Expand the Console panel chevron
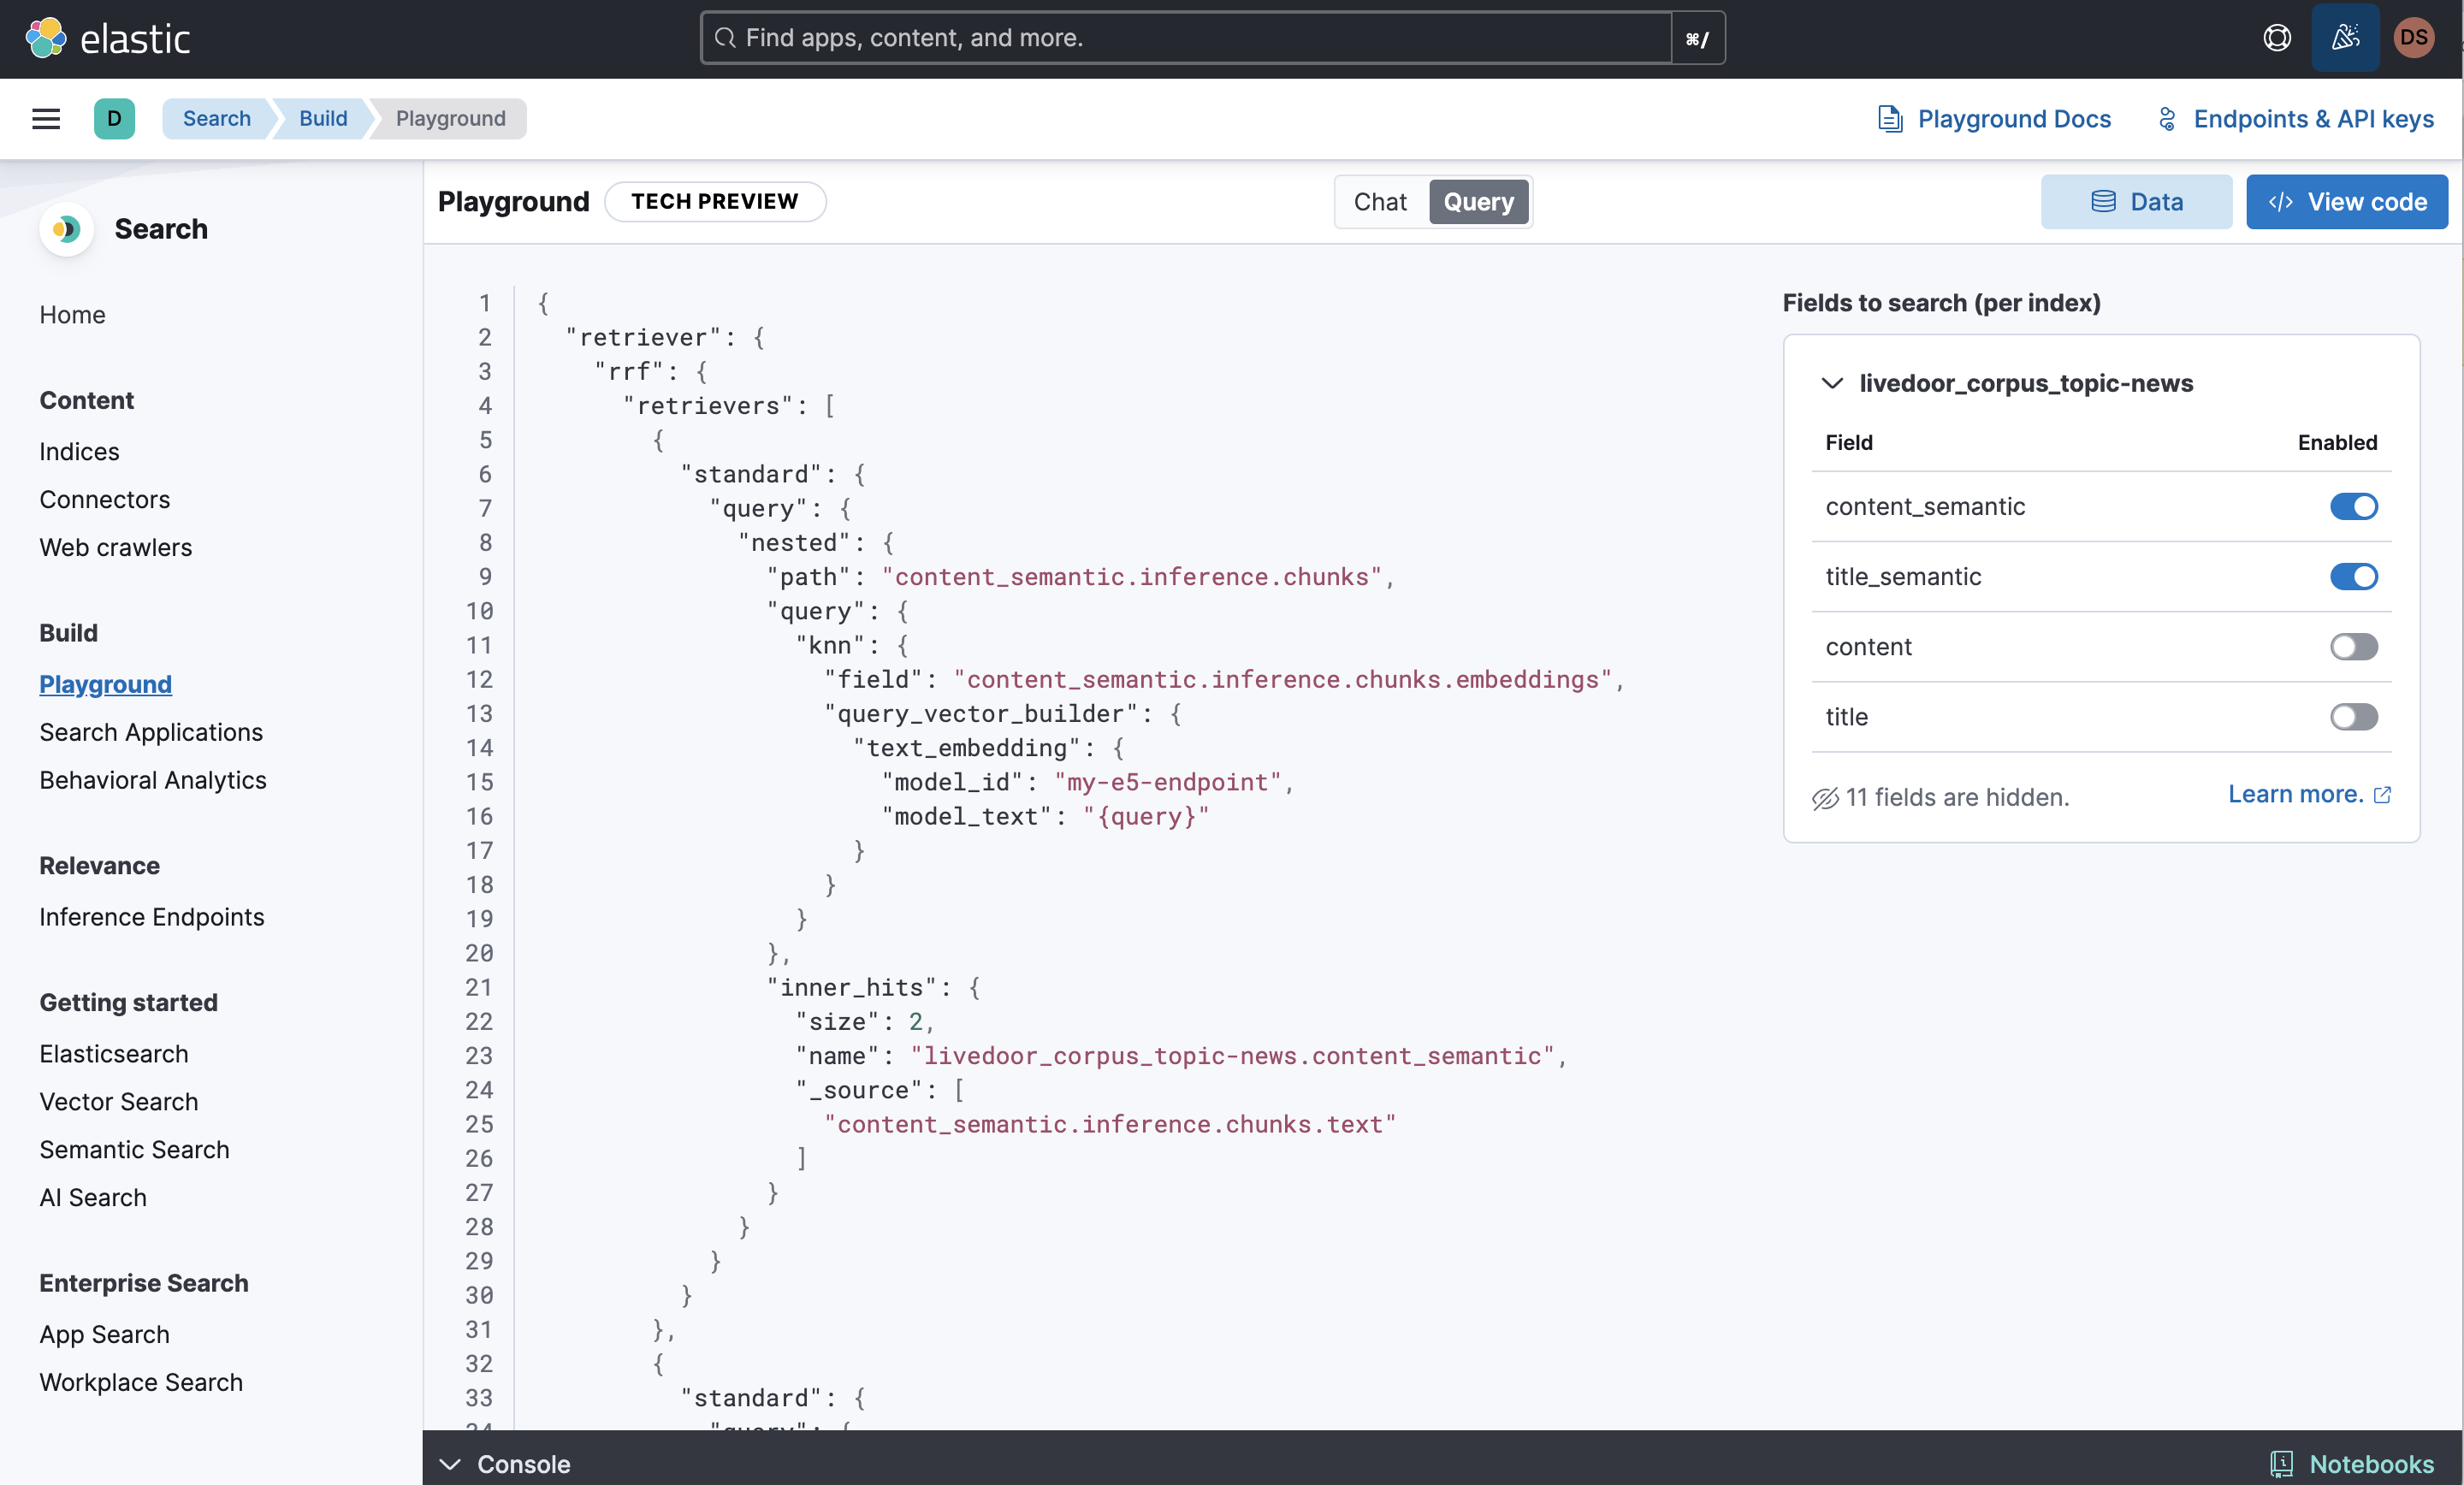2464x1485 pixels. (x=450, y=1464)
